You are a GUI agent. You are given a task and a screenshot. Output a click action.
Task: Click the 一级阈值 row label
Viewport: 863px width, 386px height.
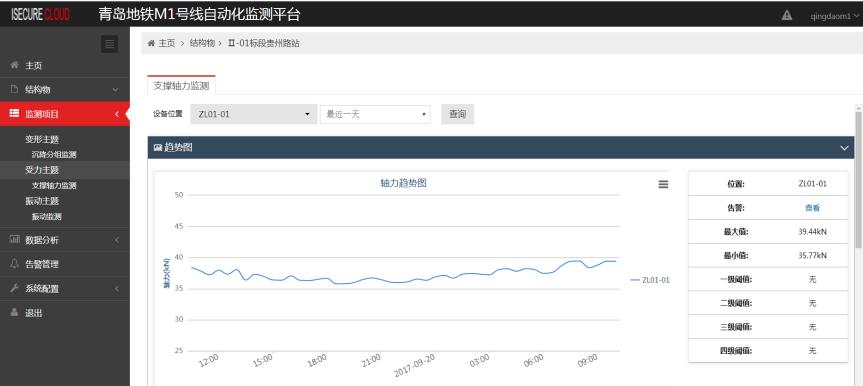736,279
